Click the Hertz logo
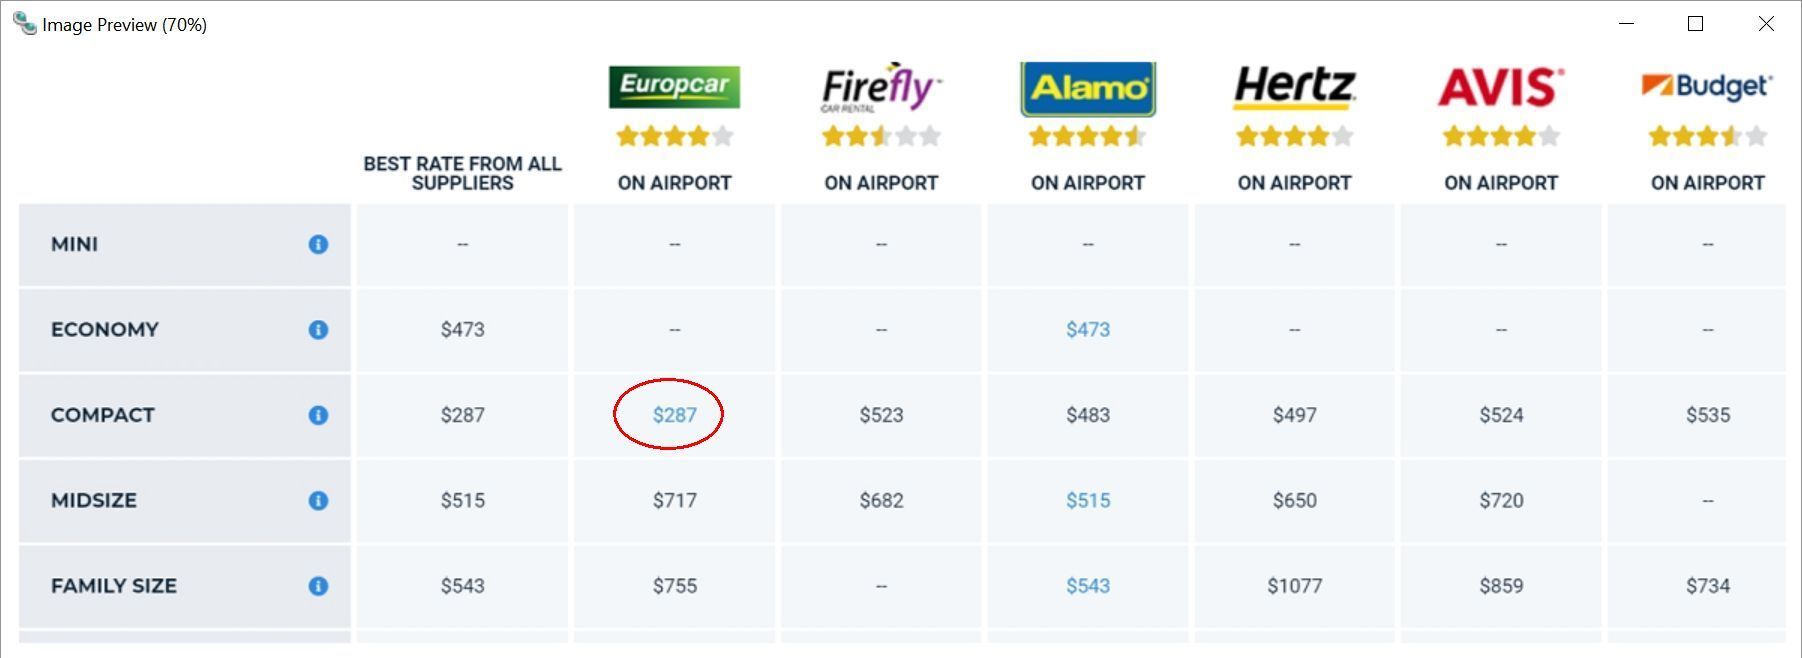The image size is (1802, 658). [1294, 87]
